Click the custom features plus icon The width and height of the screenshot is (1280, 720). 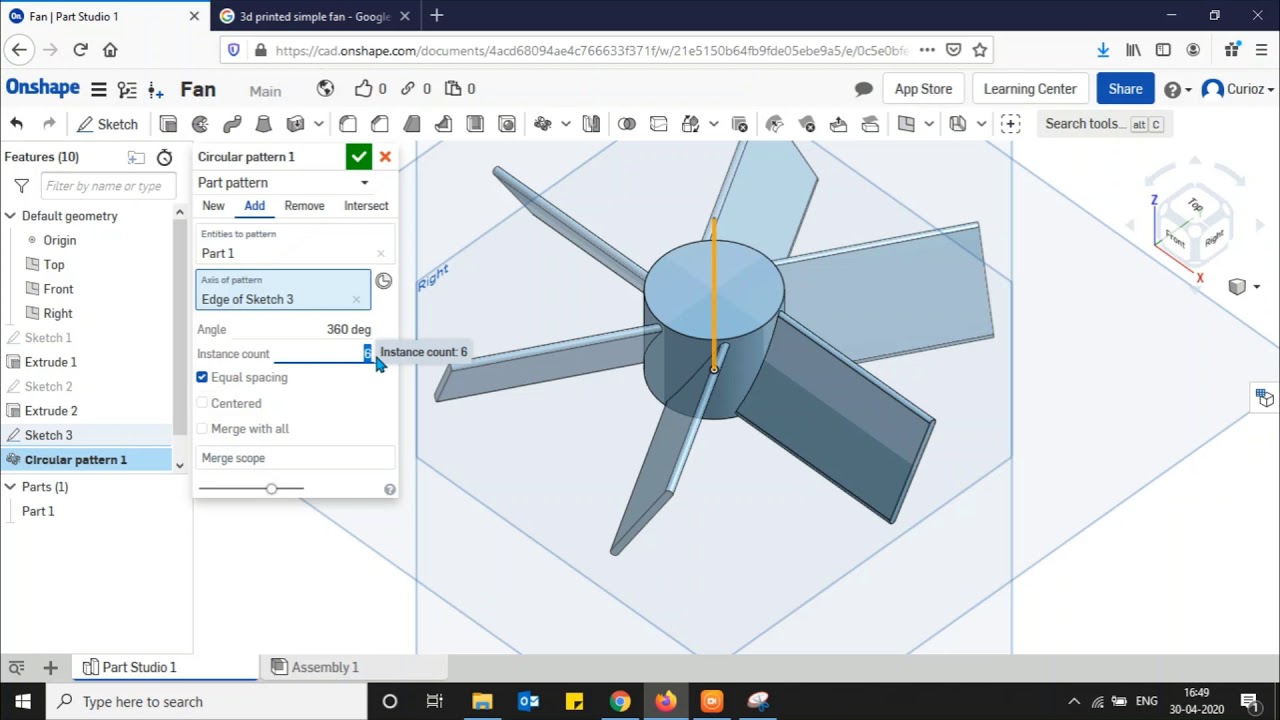[1010, 124]
